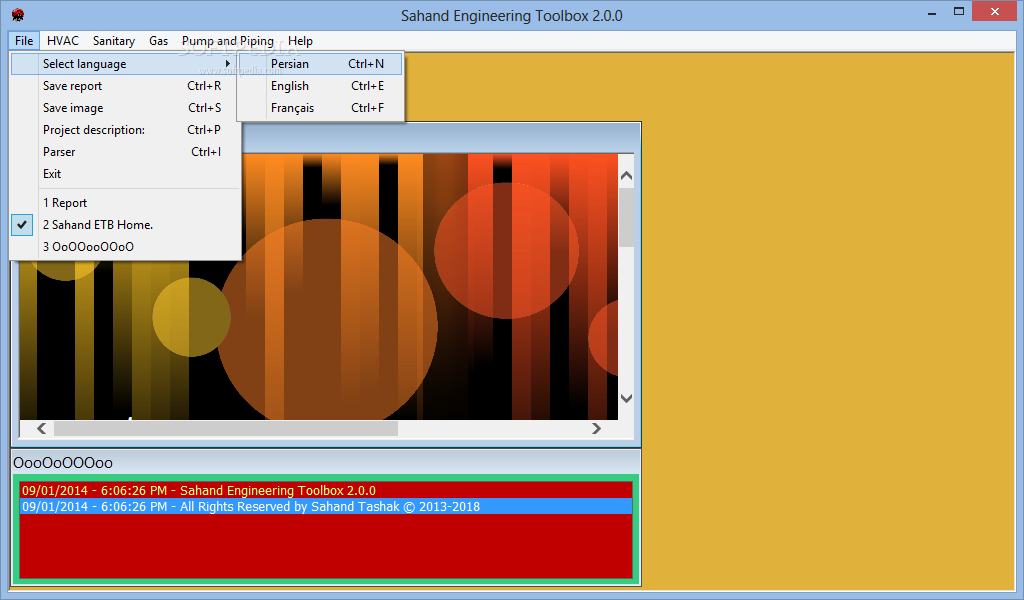The width and height of the screenshot is (1024, 600).
Task: Click the horizontal scrollbar thumb
Action: point(226,428)
